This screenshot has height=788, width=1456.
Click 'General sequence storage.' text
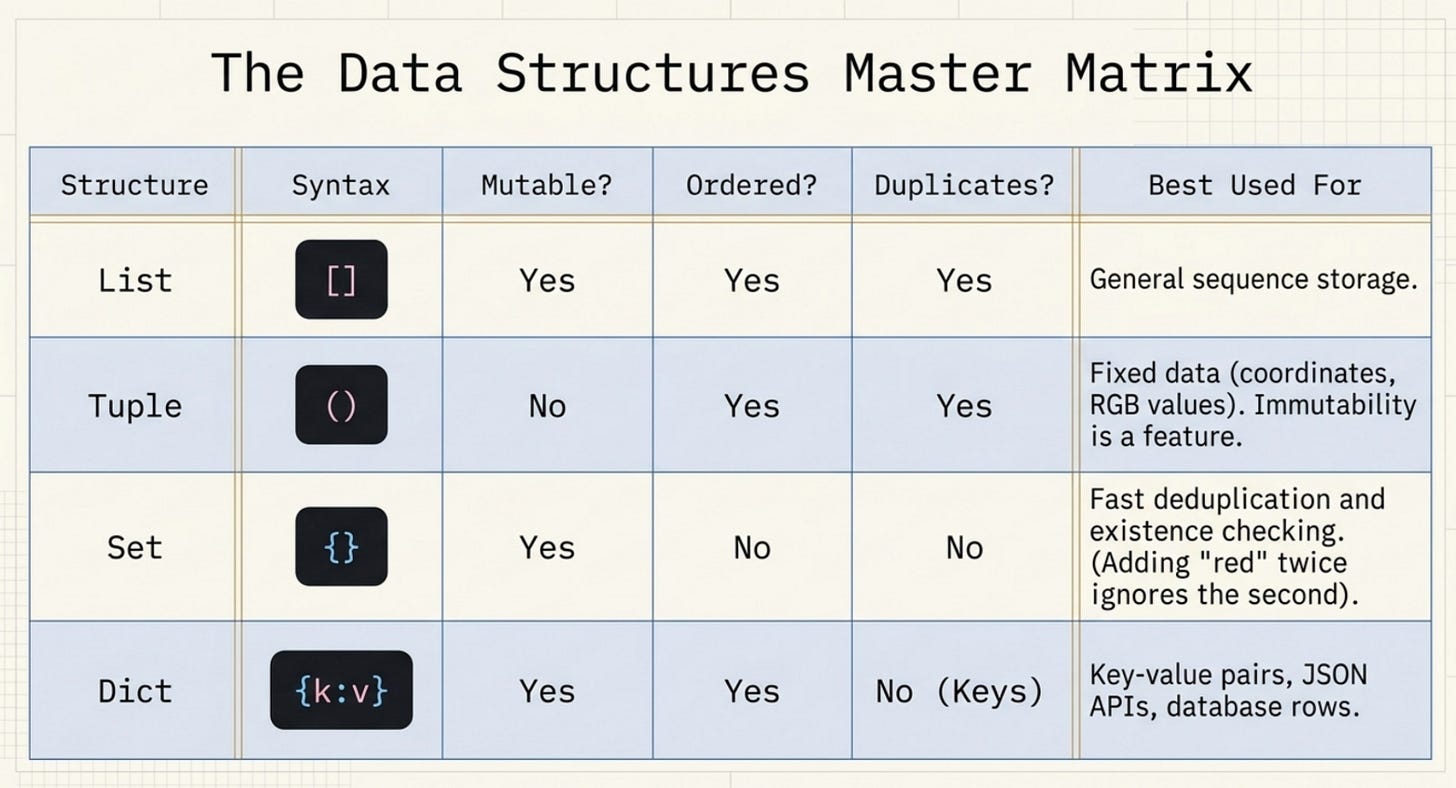pyautogui.click(x=1254, y=279)
